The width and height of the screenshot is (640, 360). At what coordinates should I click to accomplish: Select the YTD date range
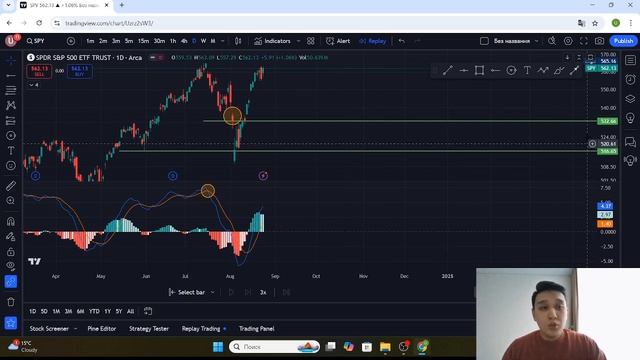coord(94,311)
